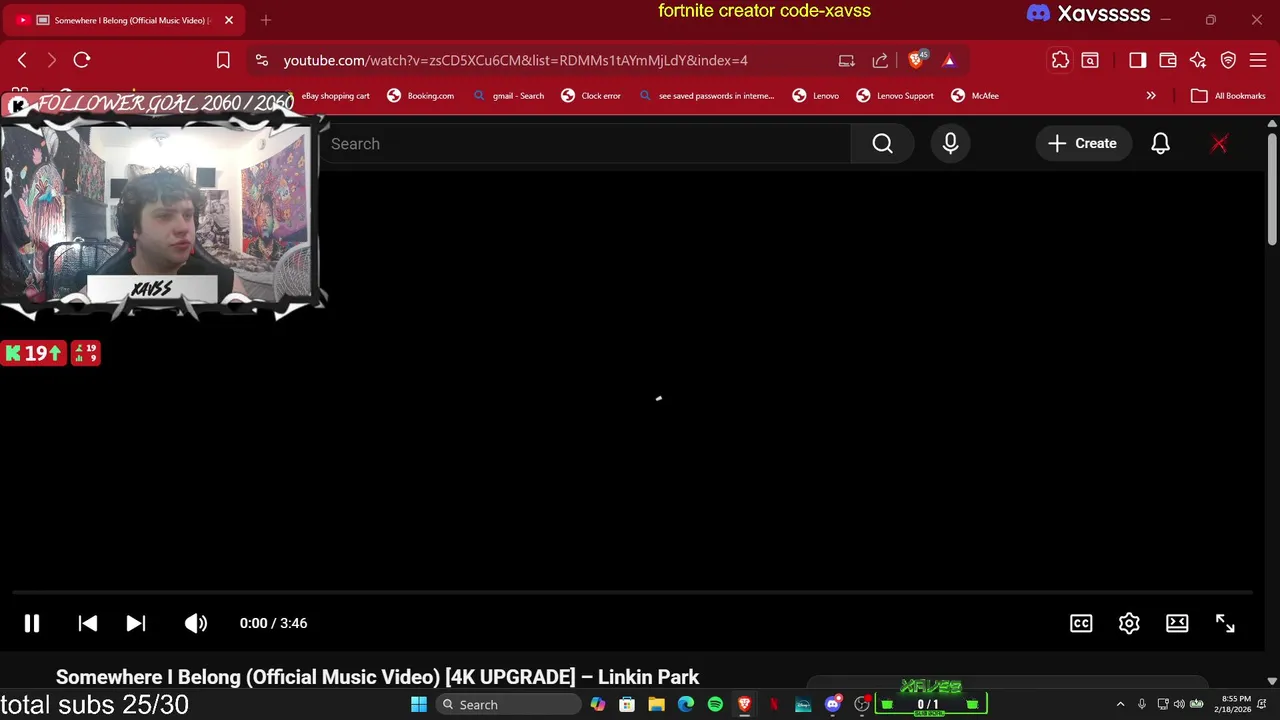Show hidden system tray icons chevron

(x=1120, y=705)
